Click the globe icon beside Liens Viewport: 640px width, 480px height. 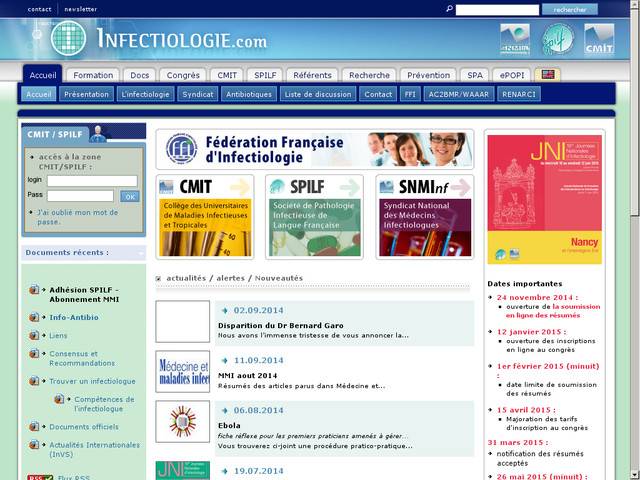pos(34,336)
